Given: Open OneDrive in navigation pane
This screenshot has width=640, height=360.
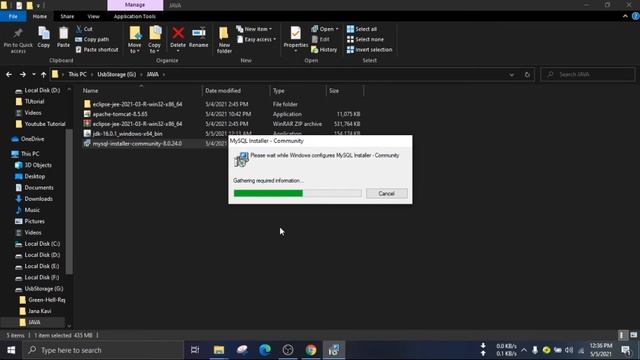Looking at the screenshot, I should click(32, 139).
